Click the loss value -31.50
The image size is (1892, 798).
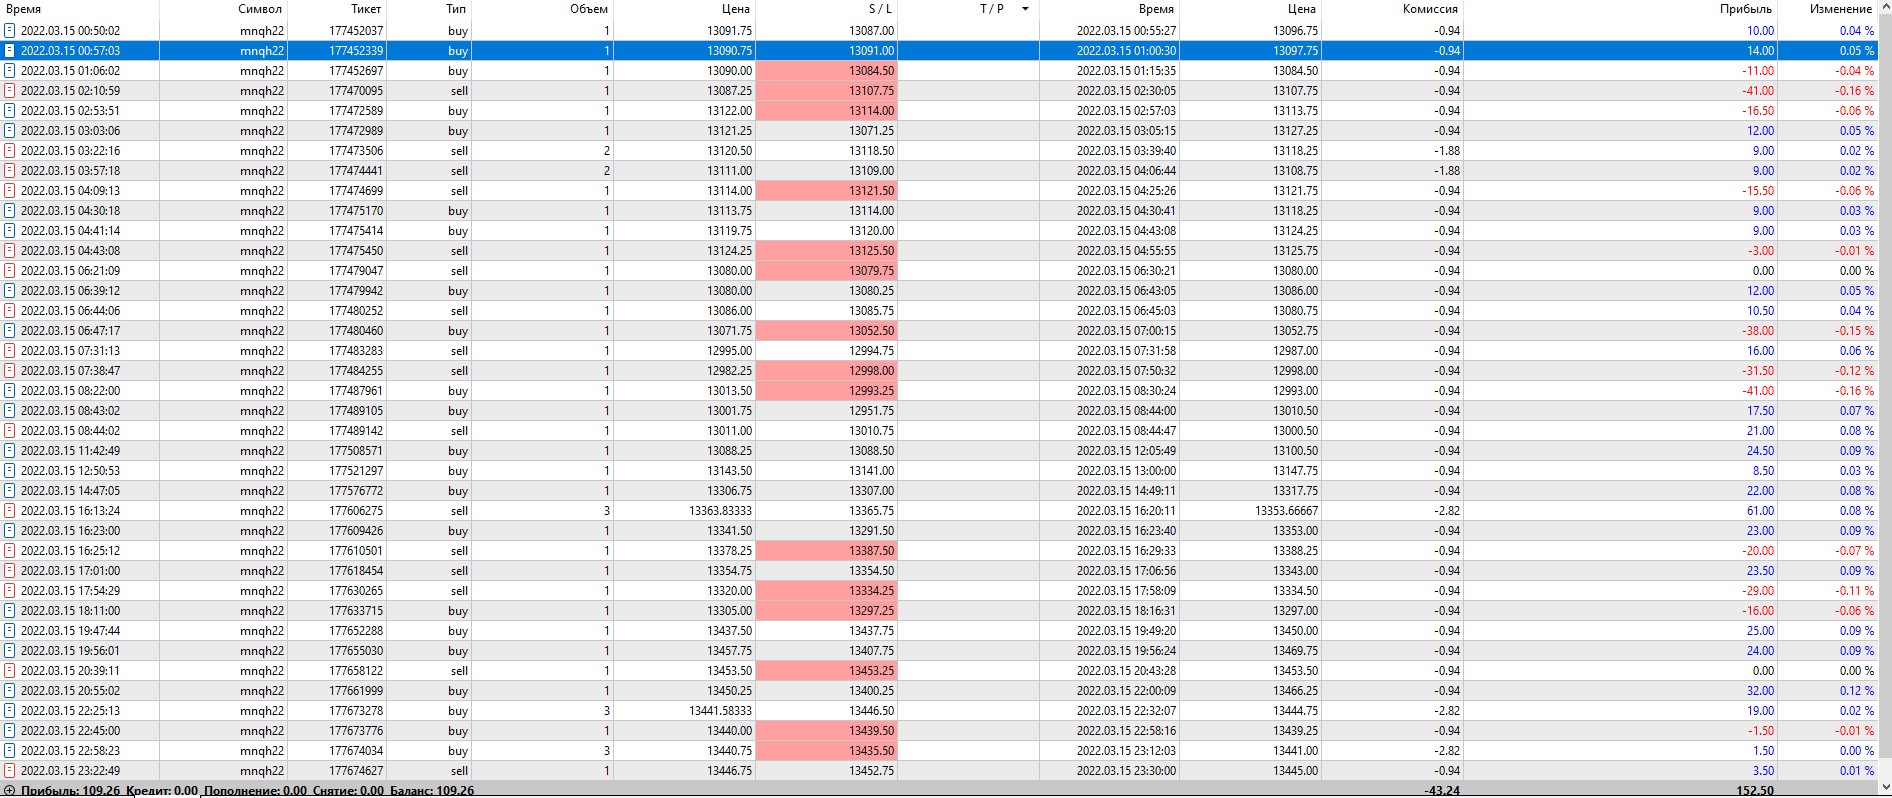click(1758, 371)
